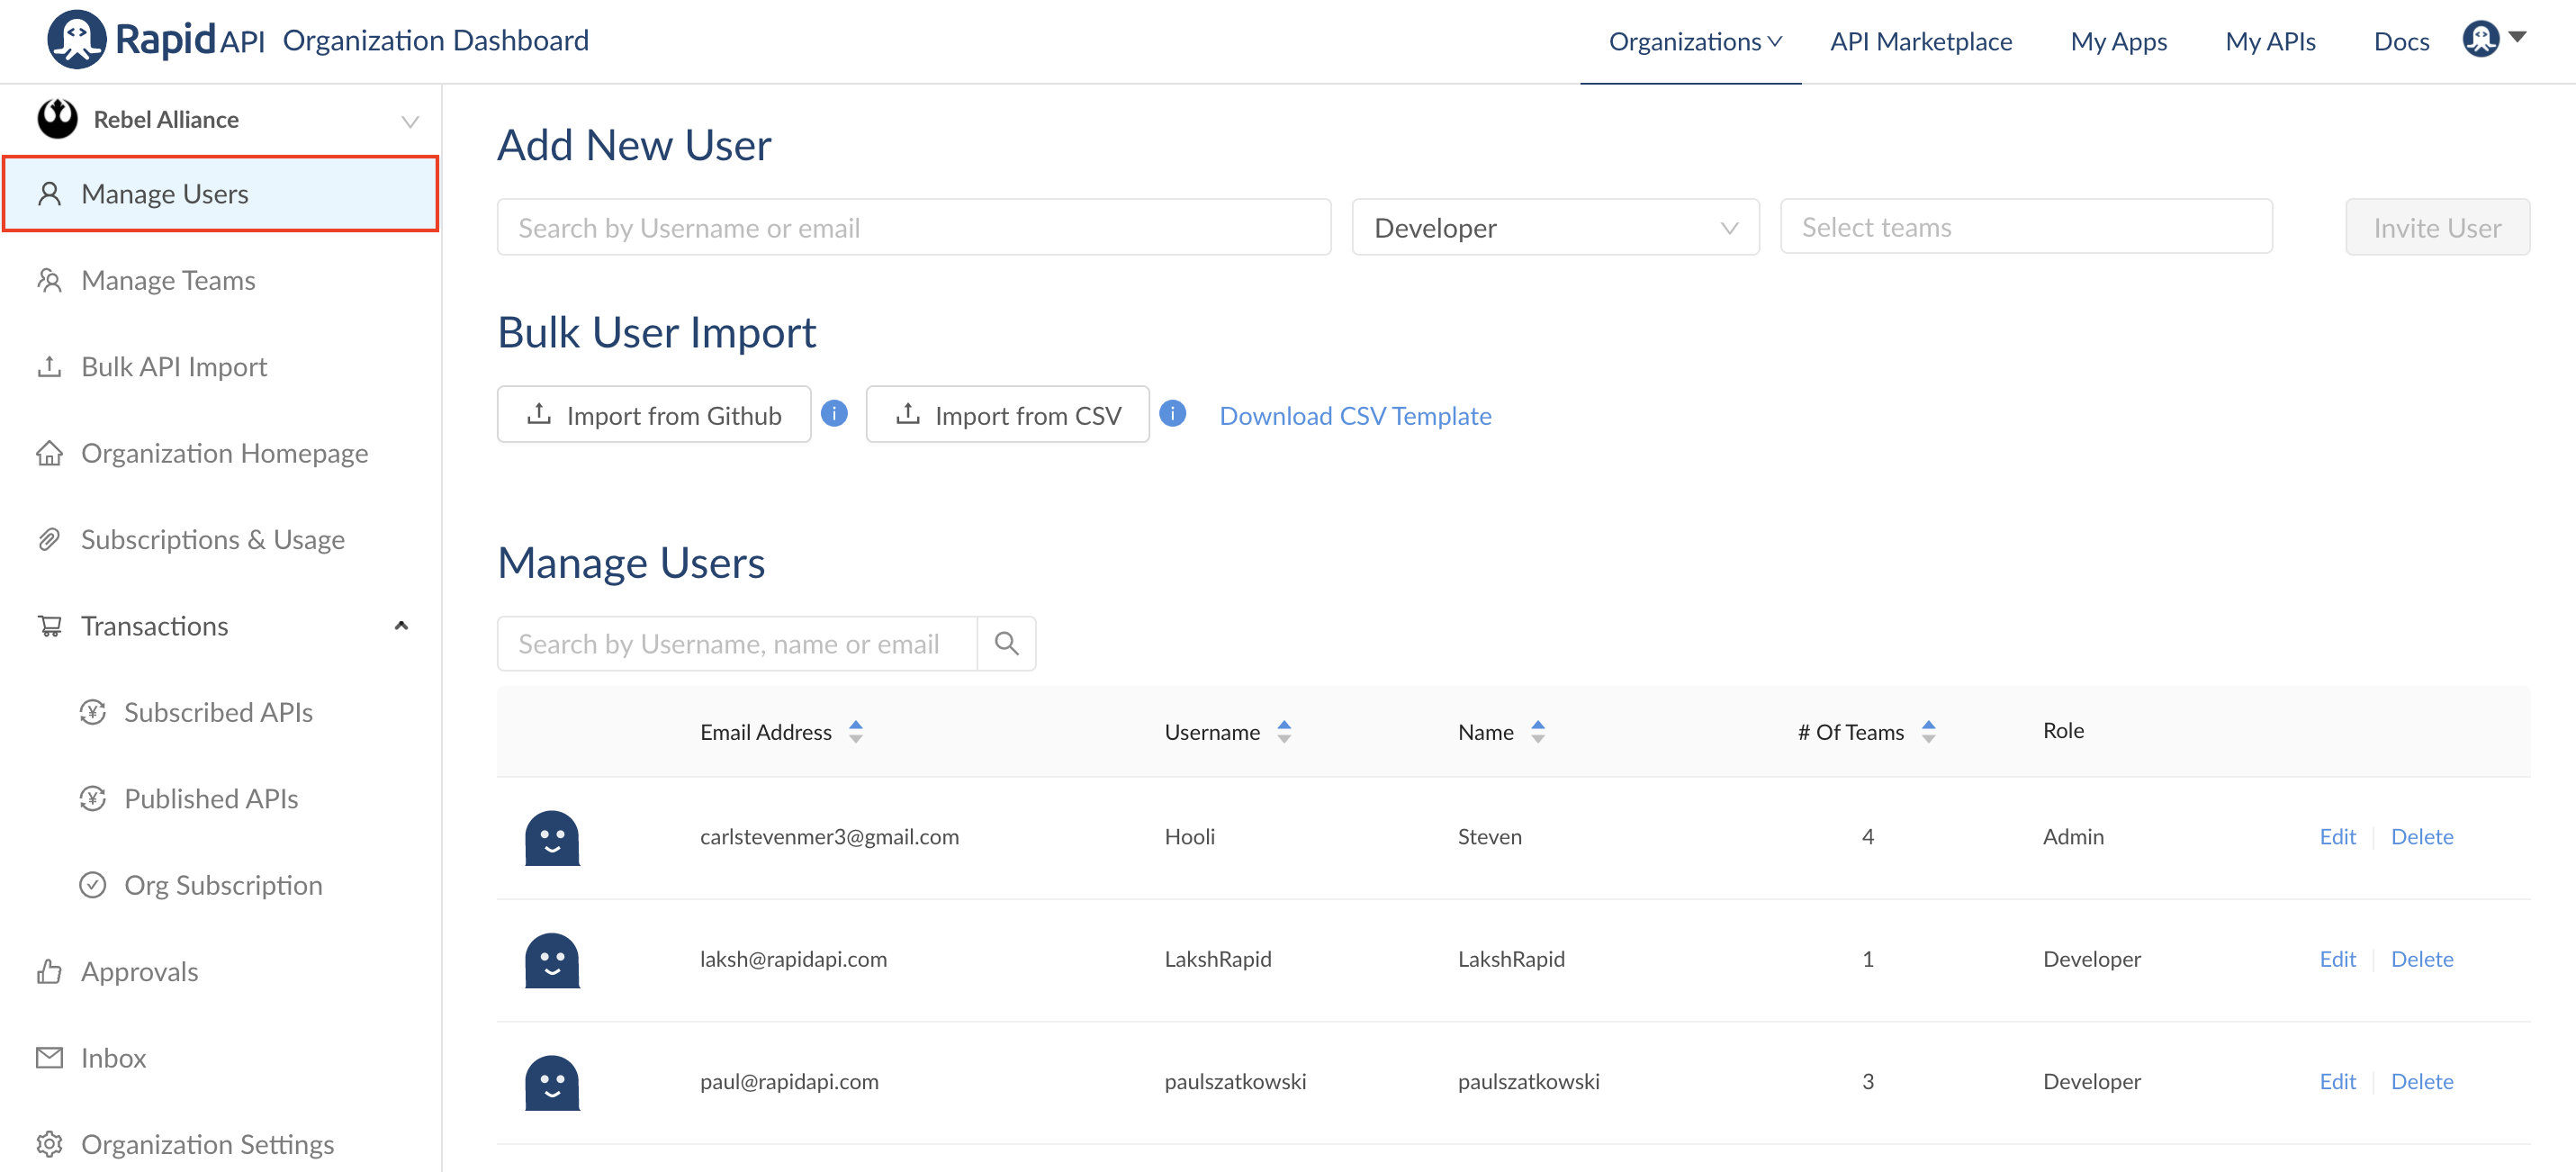Sort the table by Username arrows
This screenshot has height=1172, width=2576.
(1284, 731)
